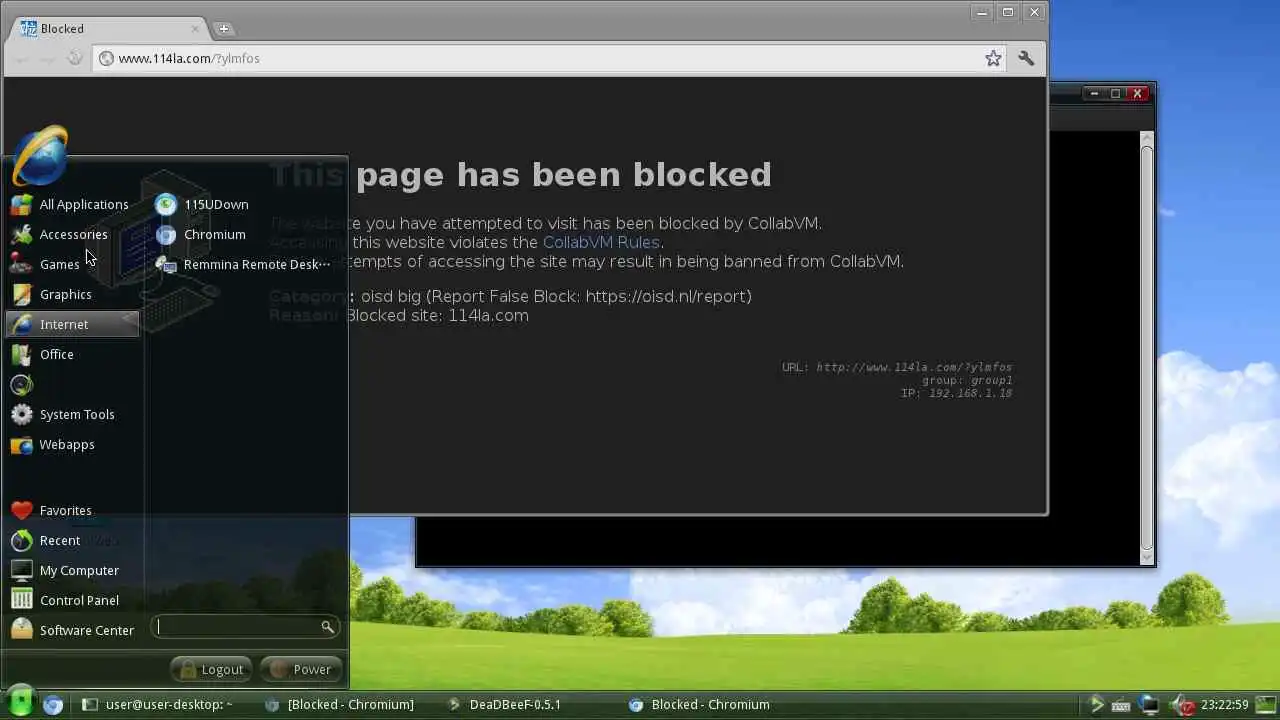Open the All Applications category

72,204
